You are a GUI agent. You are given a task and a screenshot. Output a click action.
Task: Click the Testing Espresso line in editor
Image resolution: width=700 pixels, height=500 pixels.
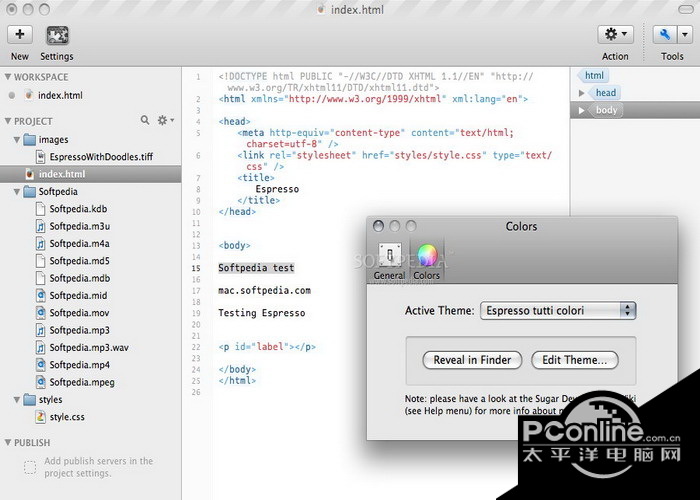click(262, 313)
